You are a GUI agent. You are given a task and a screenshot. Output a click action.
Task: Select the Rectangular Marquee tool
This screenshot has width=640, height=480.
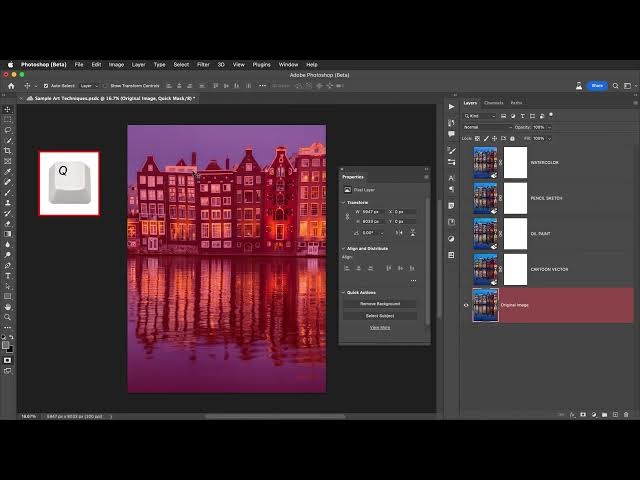[x=8, y=120]
